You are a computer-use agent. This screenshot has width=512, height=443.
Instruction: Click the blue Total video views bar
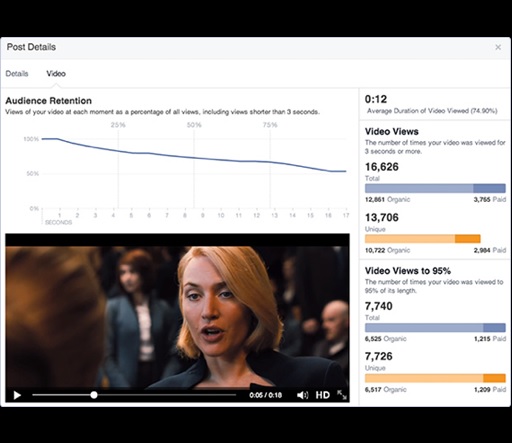[x=435, y=188]
